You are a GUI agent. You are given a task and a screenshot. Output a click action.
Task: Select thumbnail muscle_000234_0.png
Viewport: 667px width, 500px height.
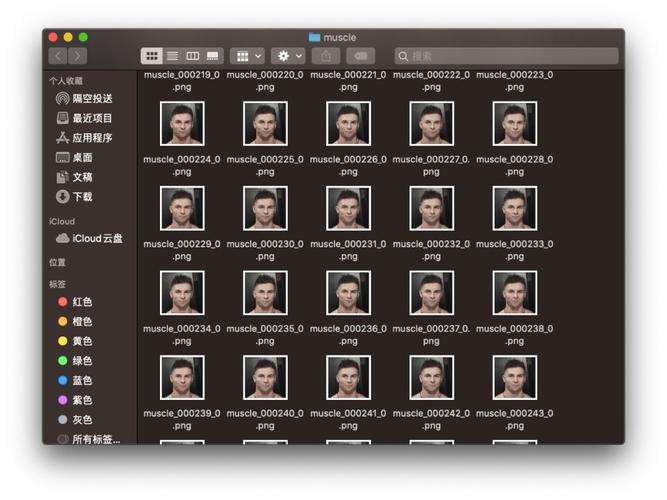182,293
